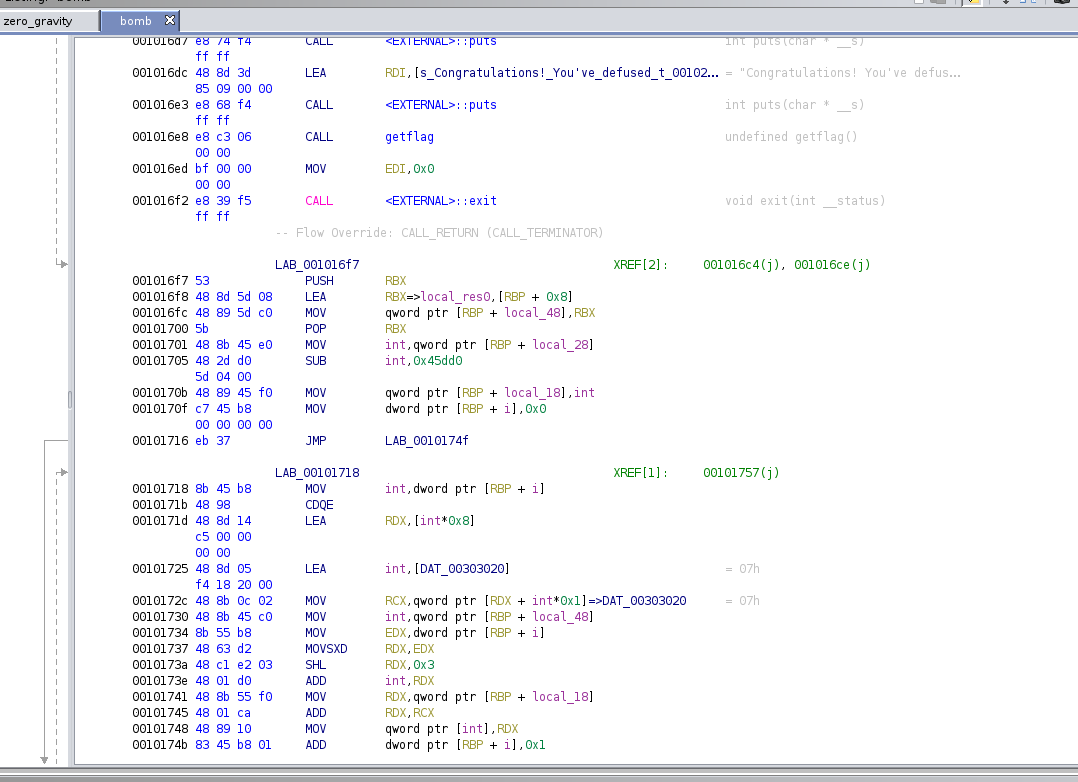
Task: Click the XREF[2]: header
Action: tap(640, 265)
